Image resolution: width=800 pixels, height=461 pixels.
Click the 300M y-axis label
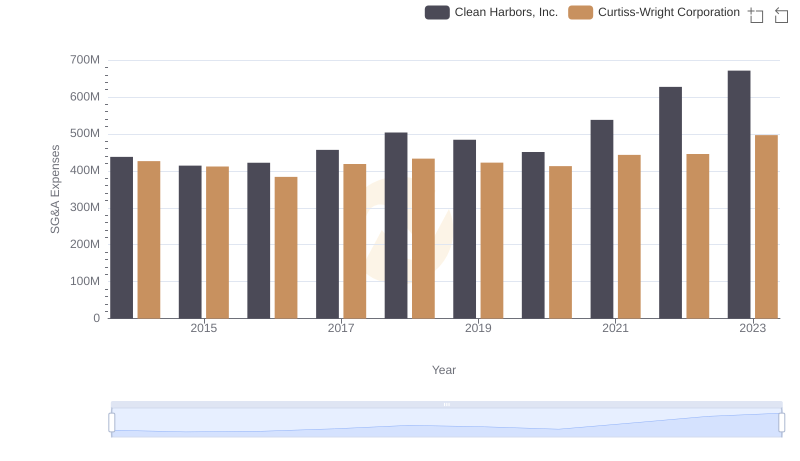coord(85,208)
